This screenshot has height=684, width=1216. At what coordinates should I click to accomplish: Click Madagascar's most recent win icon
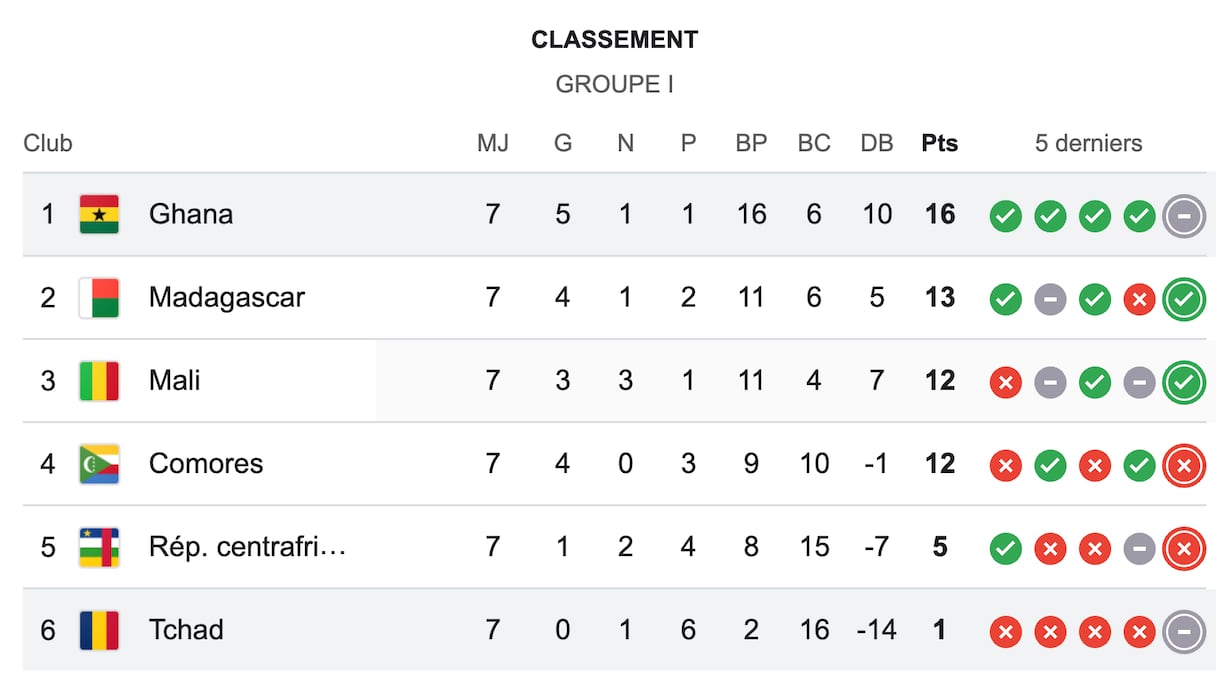[1183, 298]
